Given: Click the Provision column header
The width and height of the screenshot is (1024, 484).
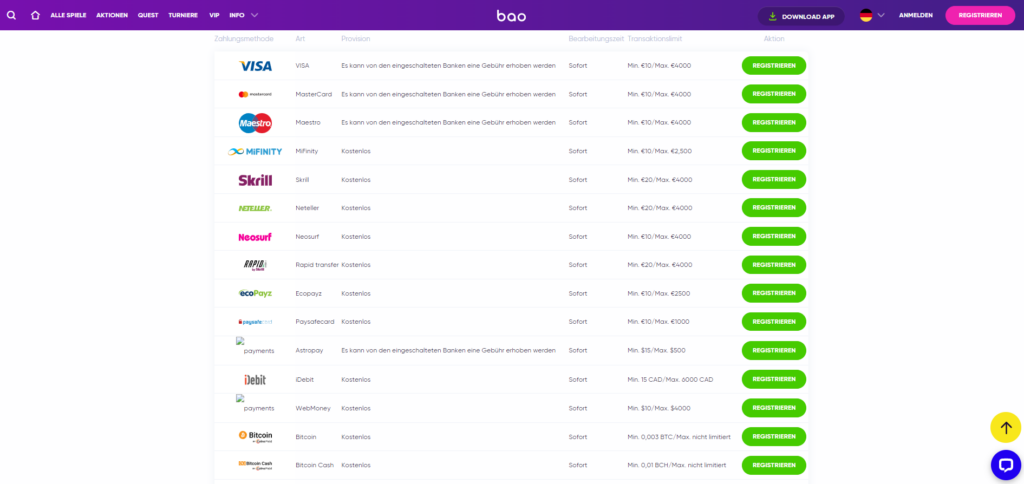Looking at the screenshot, I should (x=356, y=39).
